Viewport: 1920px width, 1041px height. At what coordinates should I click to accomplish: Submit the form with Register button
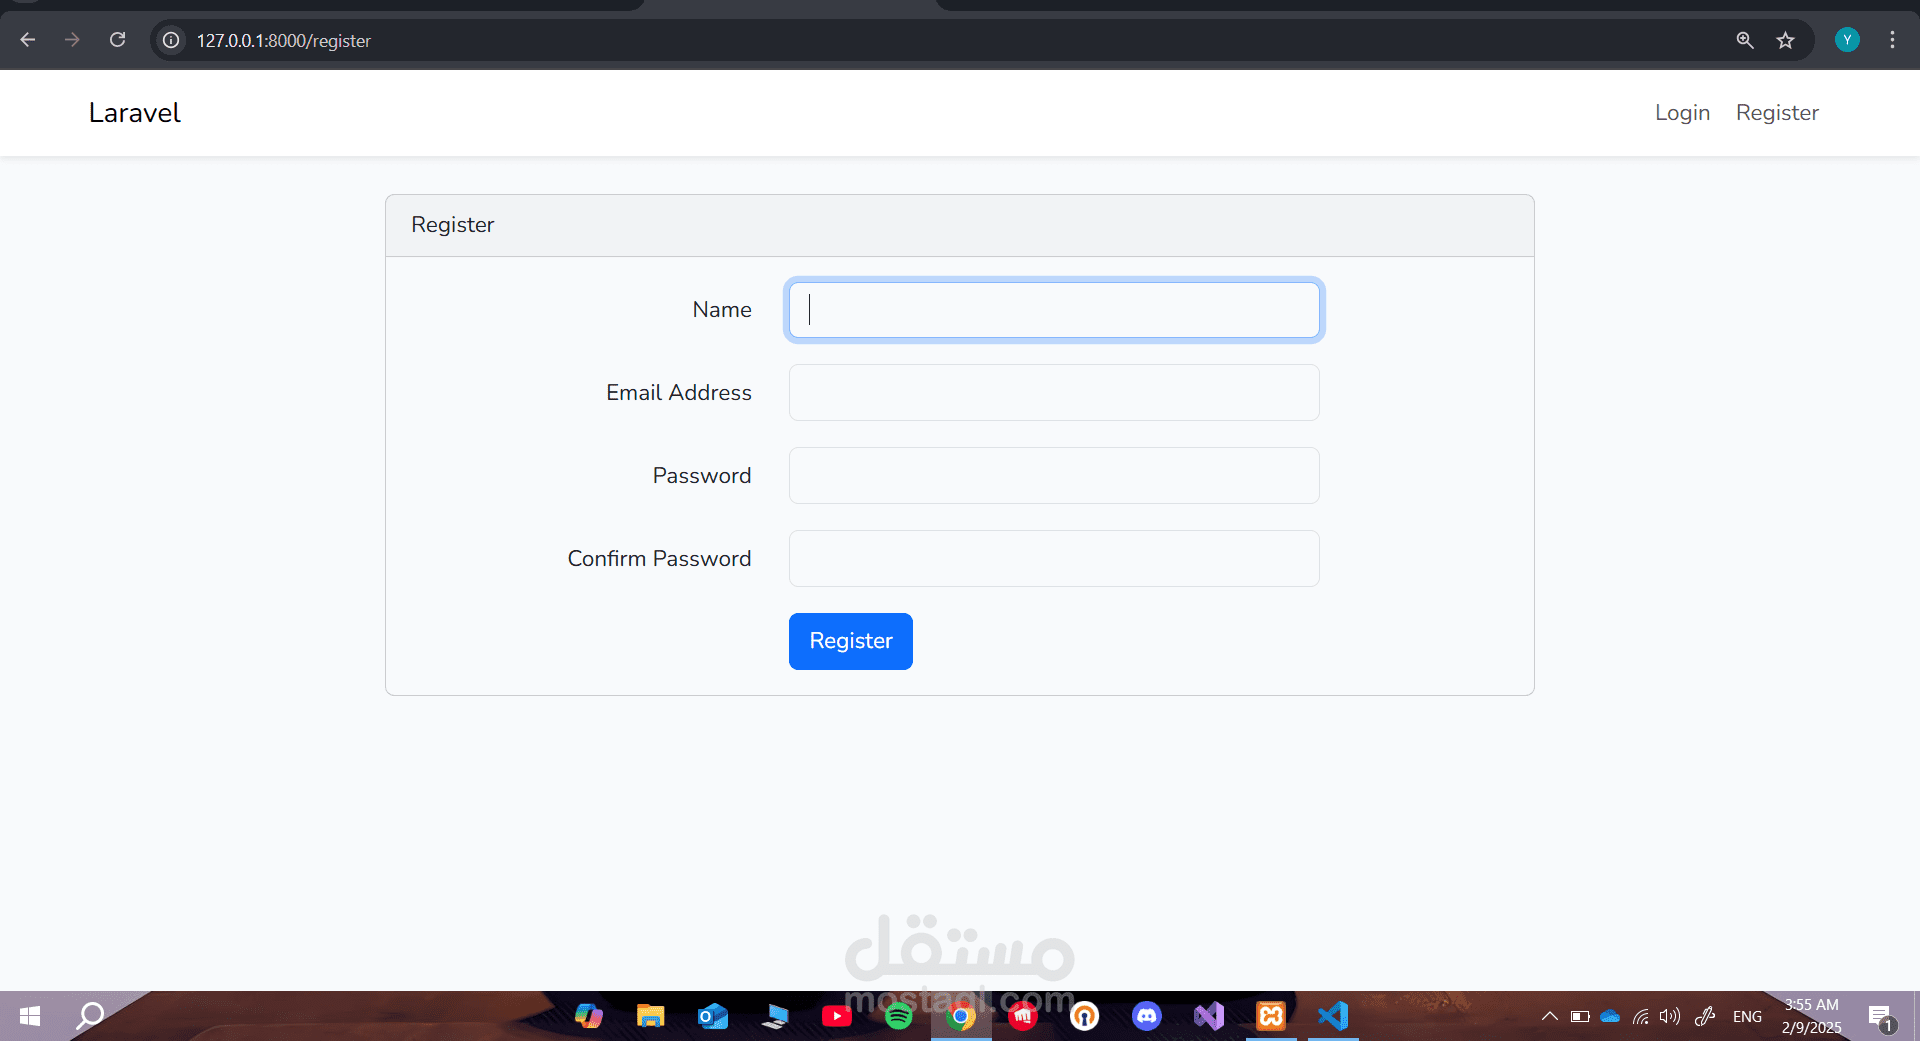tap(851, 641)
